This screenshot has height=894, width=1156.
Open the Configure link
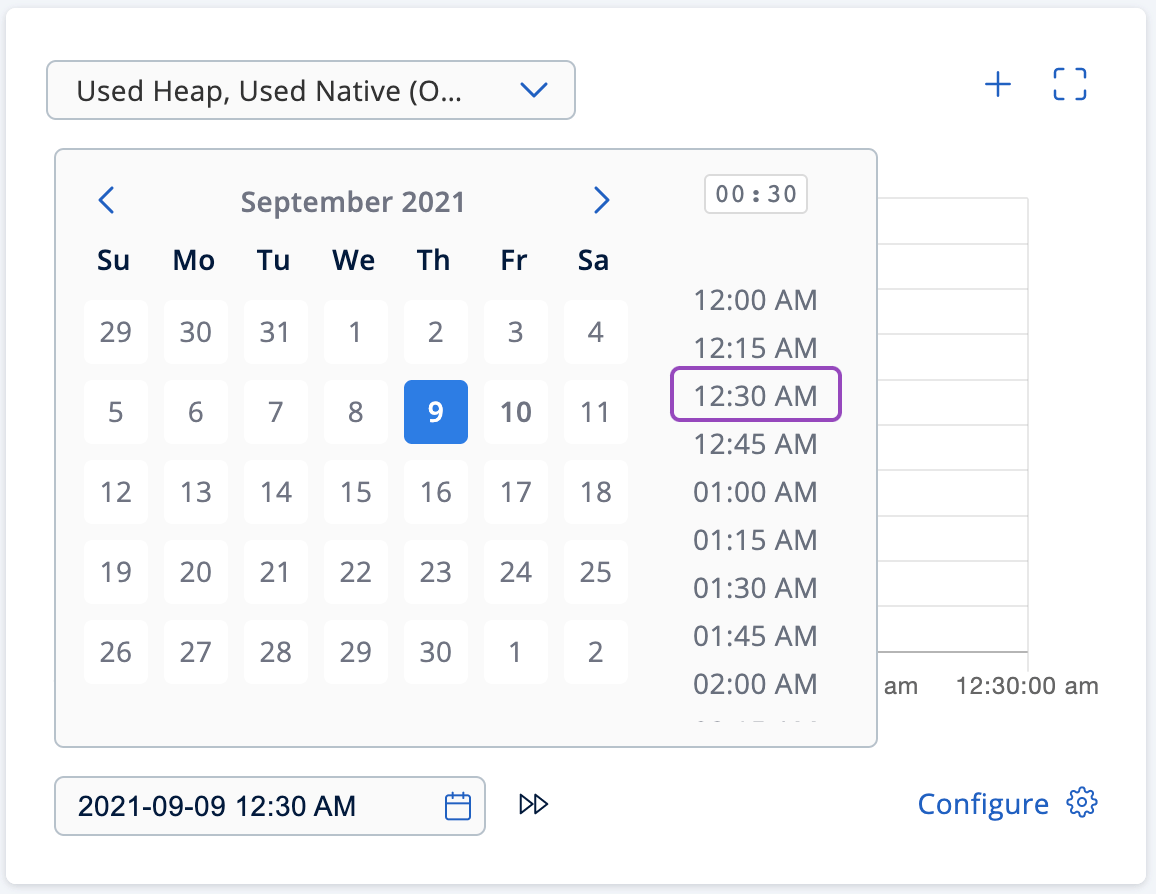point(983,804)
